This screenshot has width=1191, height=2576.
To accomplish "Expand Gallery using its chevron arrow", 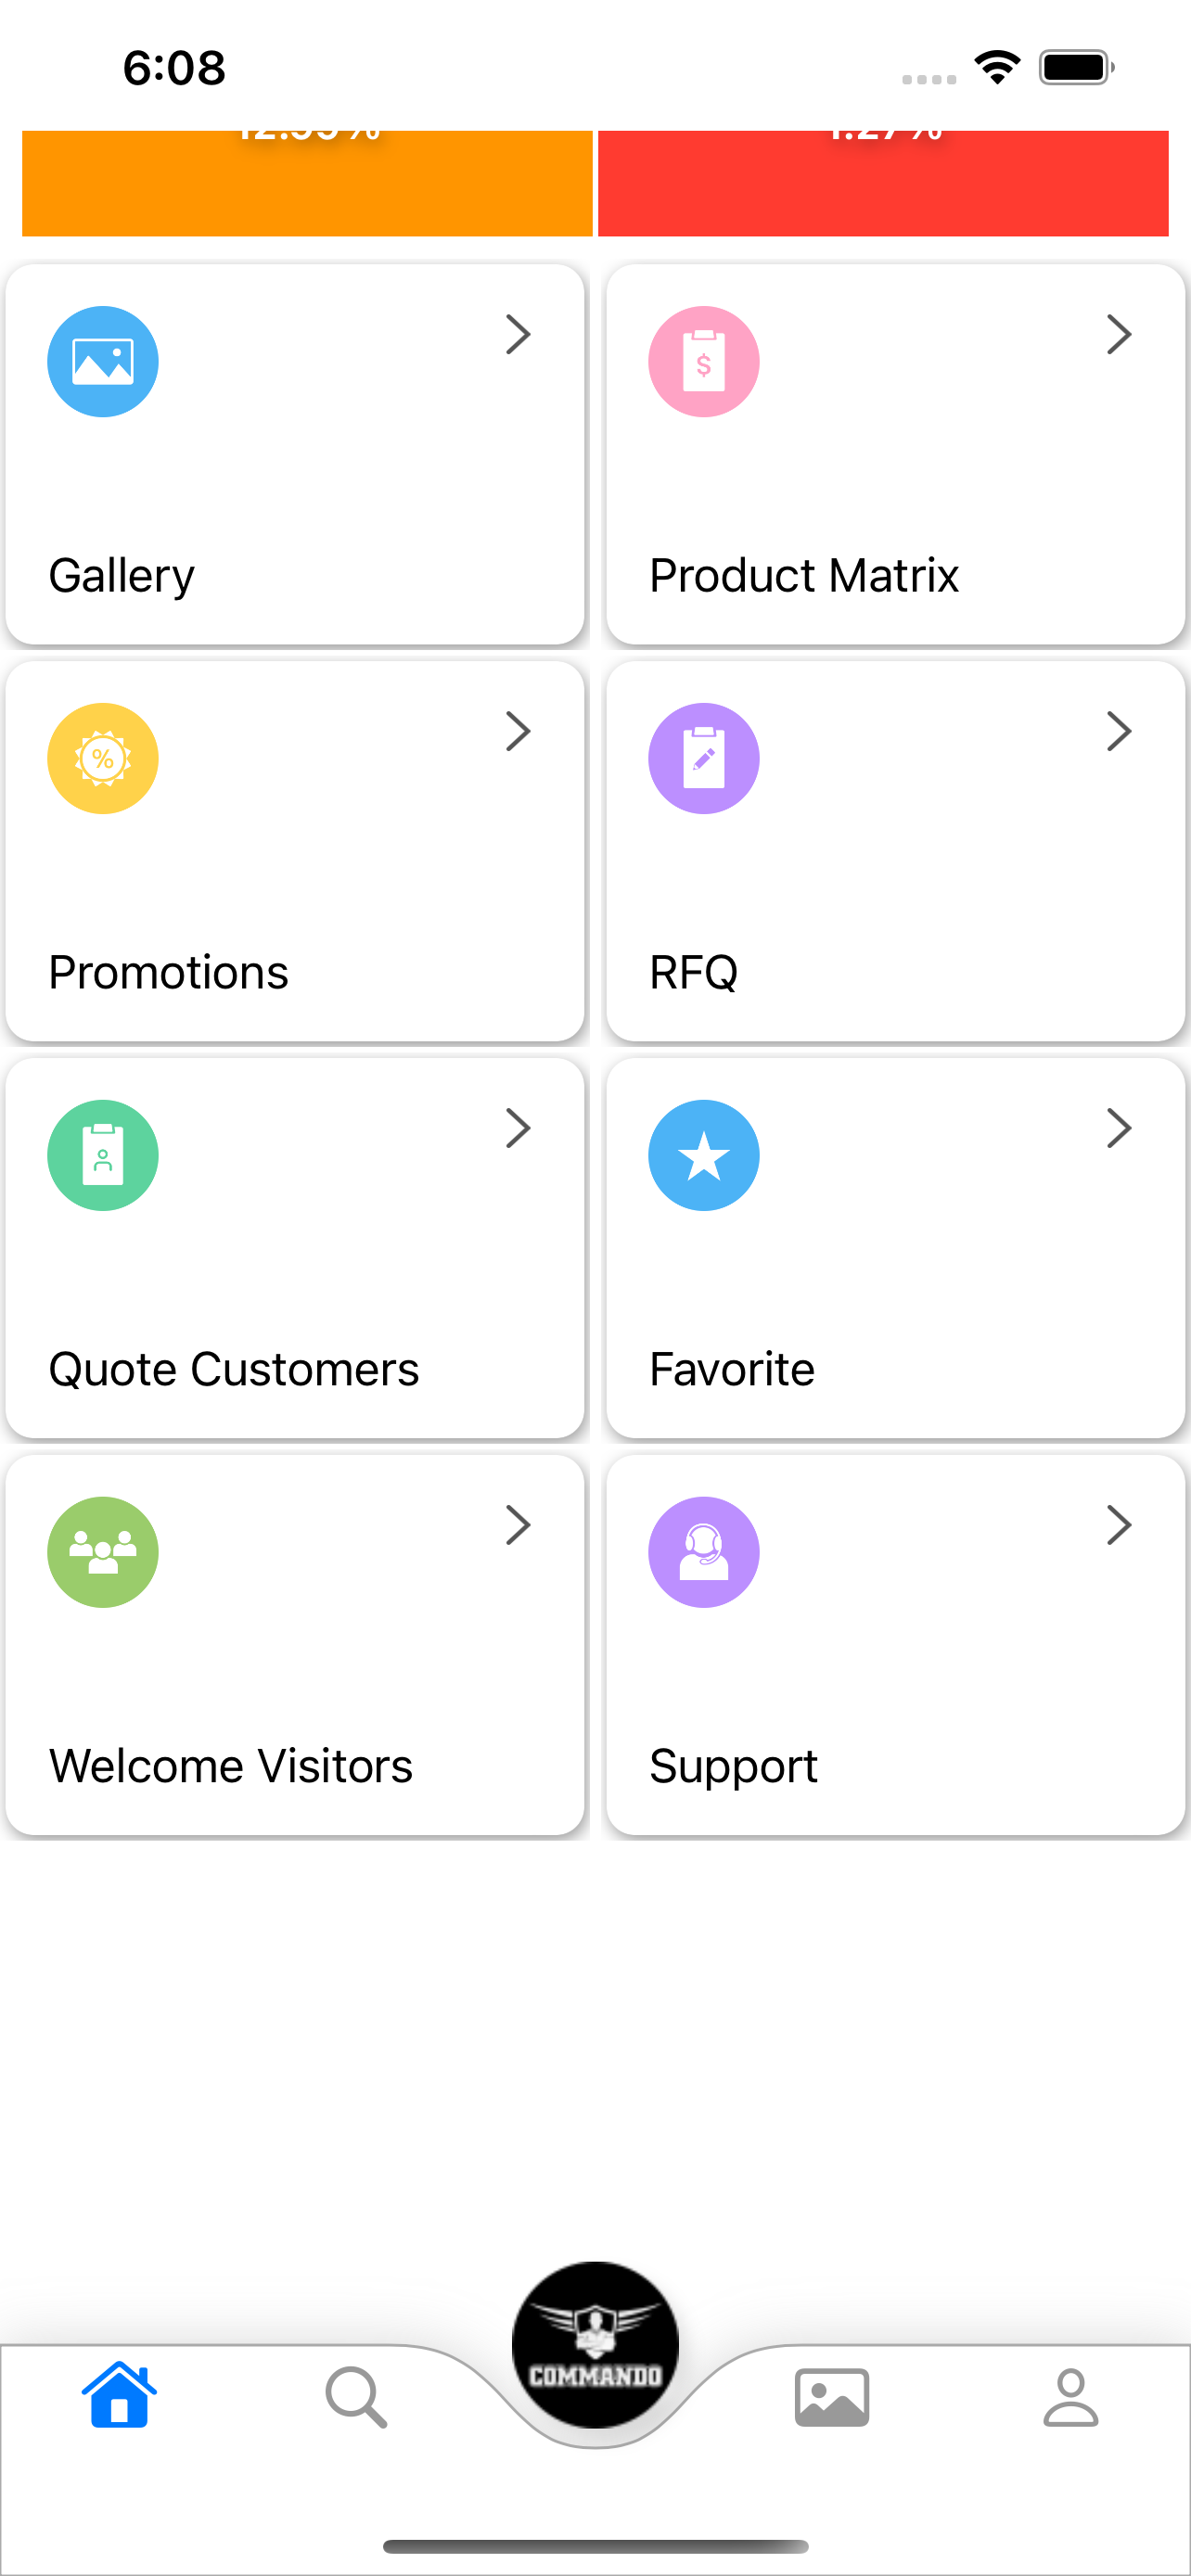I will [x=518, y=334].
